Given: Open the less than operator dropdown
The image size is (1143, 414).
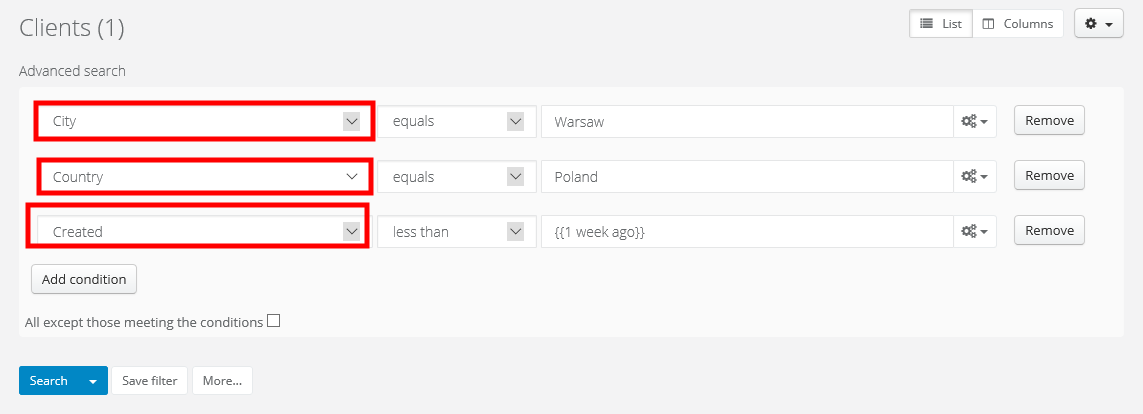Looking at the screenshot, I should click(457, 231).
